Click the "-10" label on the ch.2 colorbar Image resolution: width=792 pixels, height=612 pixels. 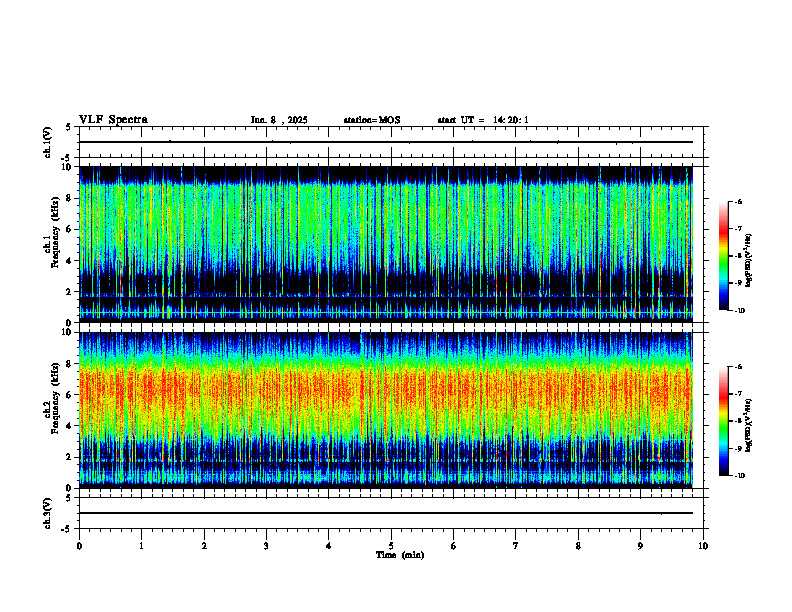[x=739, y=476]
